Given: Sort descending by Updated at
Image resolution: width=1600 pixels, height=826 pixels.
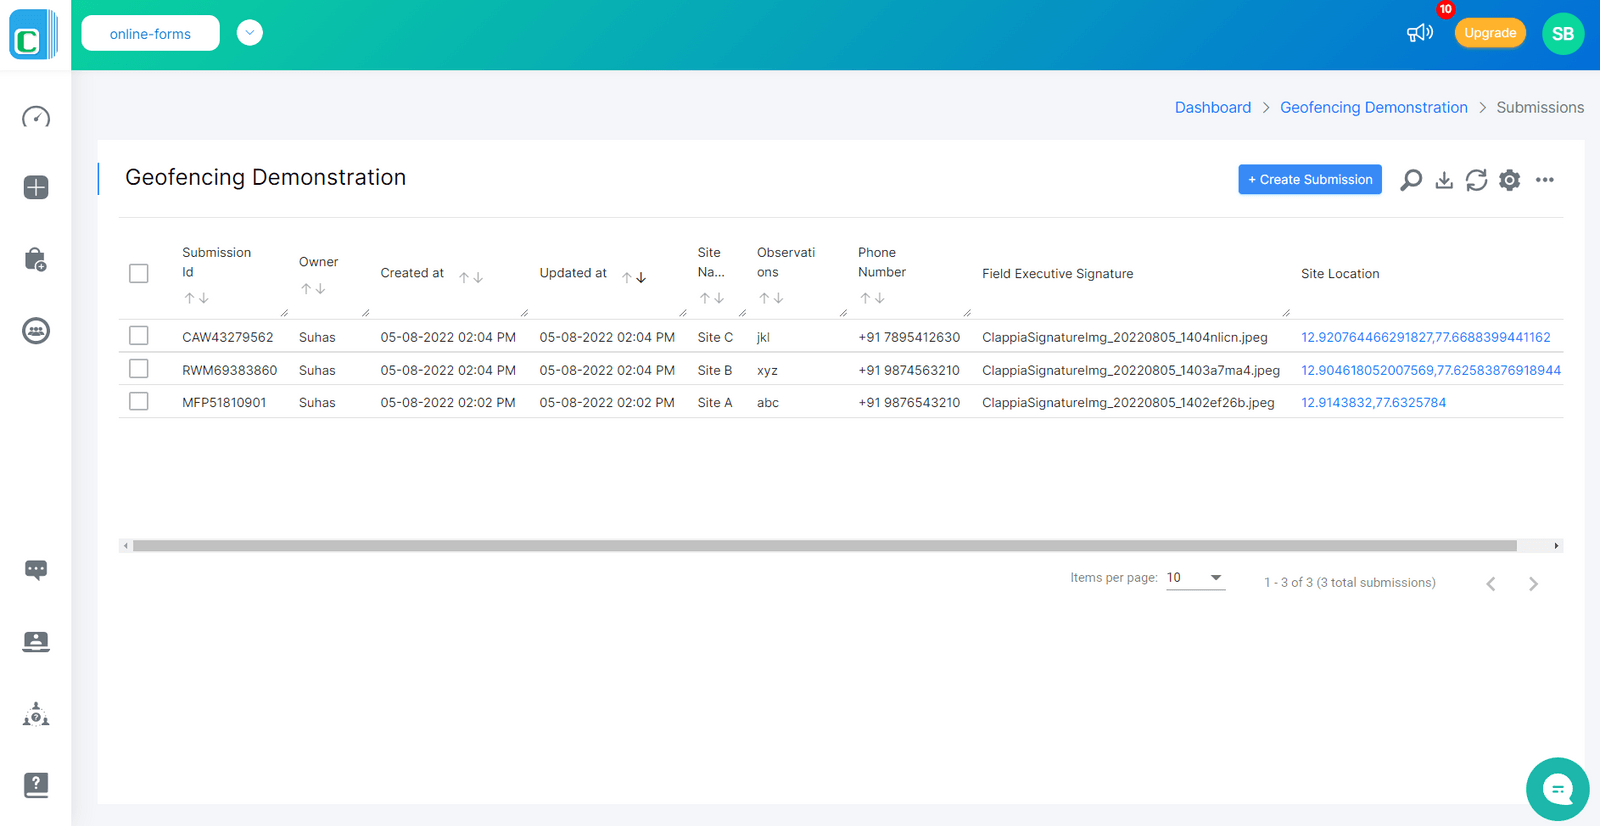Looking at the screenshot, I should click(x=641, y=278).
